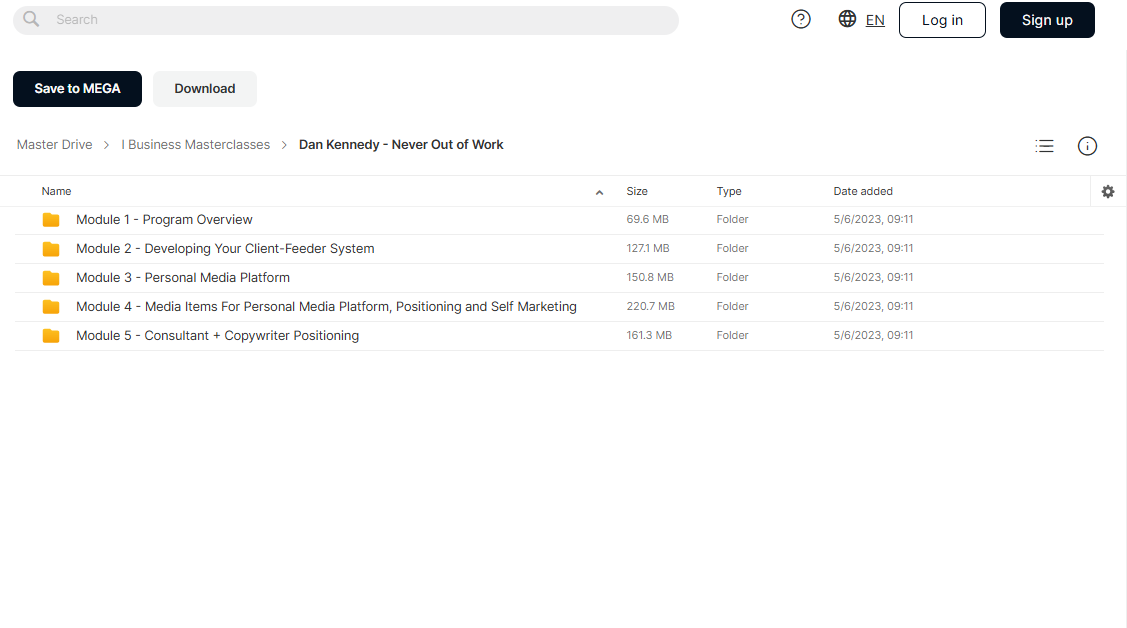Screen dimensions: 1127x628
Task: Click the 161.3 MB size value
Action: pos(649,335)
